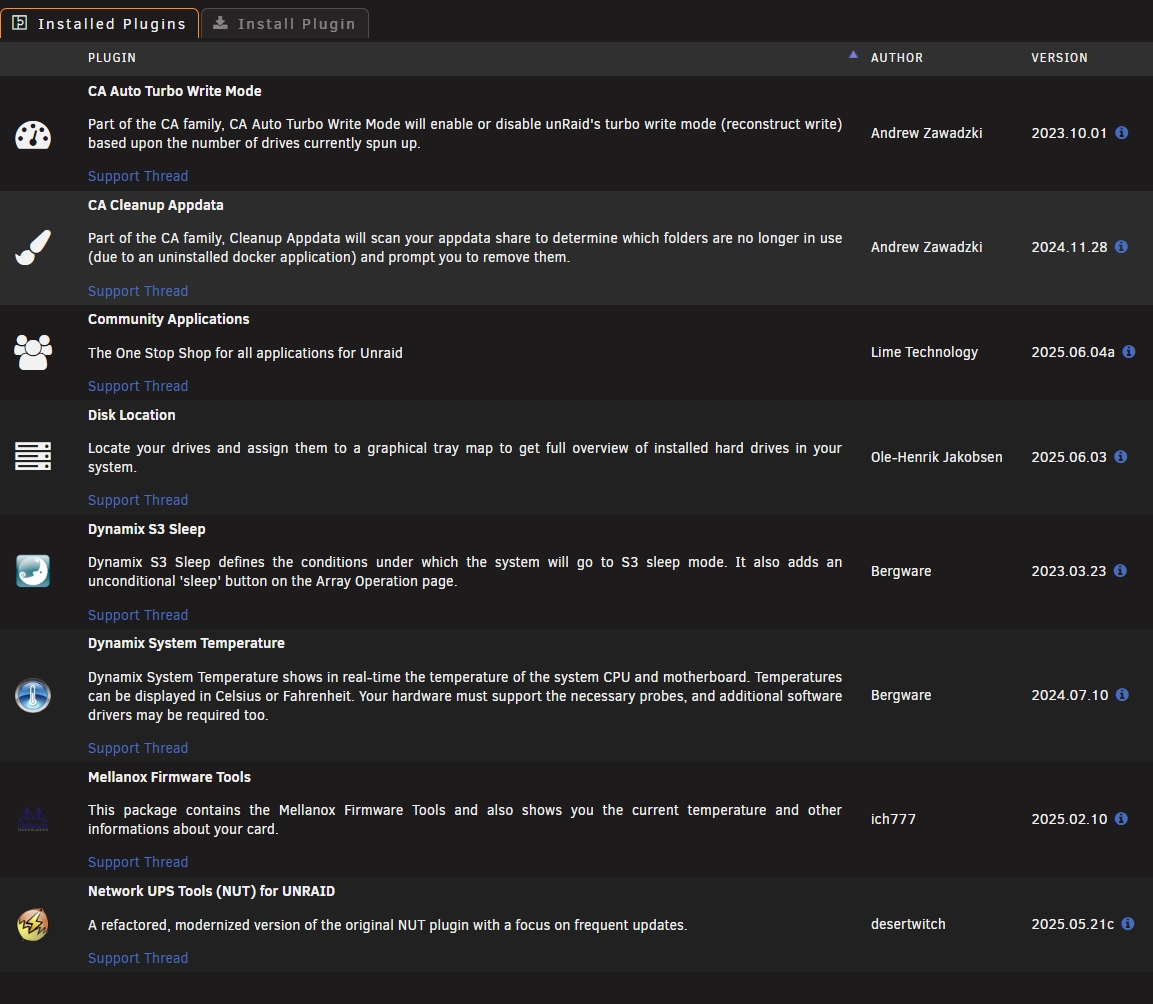
Task: Open Support Thread for Dynamix S3 Sleep
Action: (x=138, y=615)
